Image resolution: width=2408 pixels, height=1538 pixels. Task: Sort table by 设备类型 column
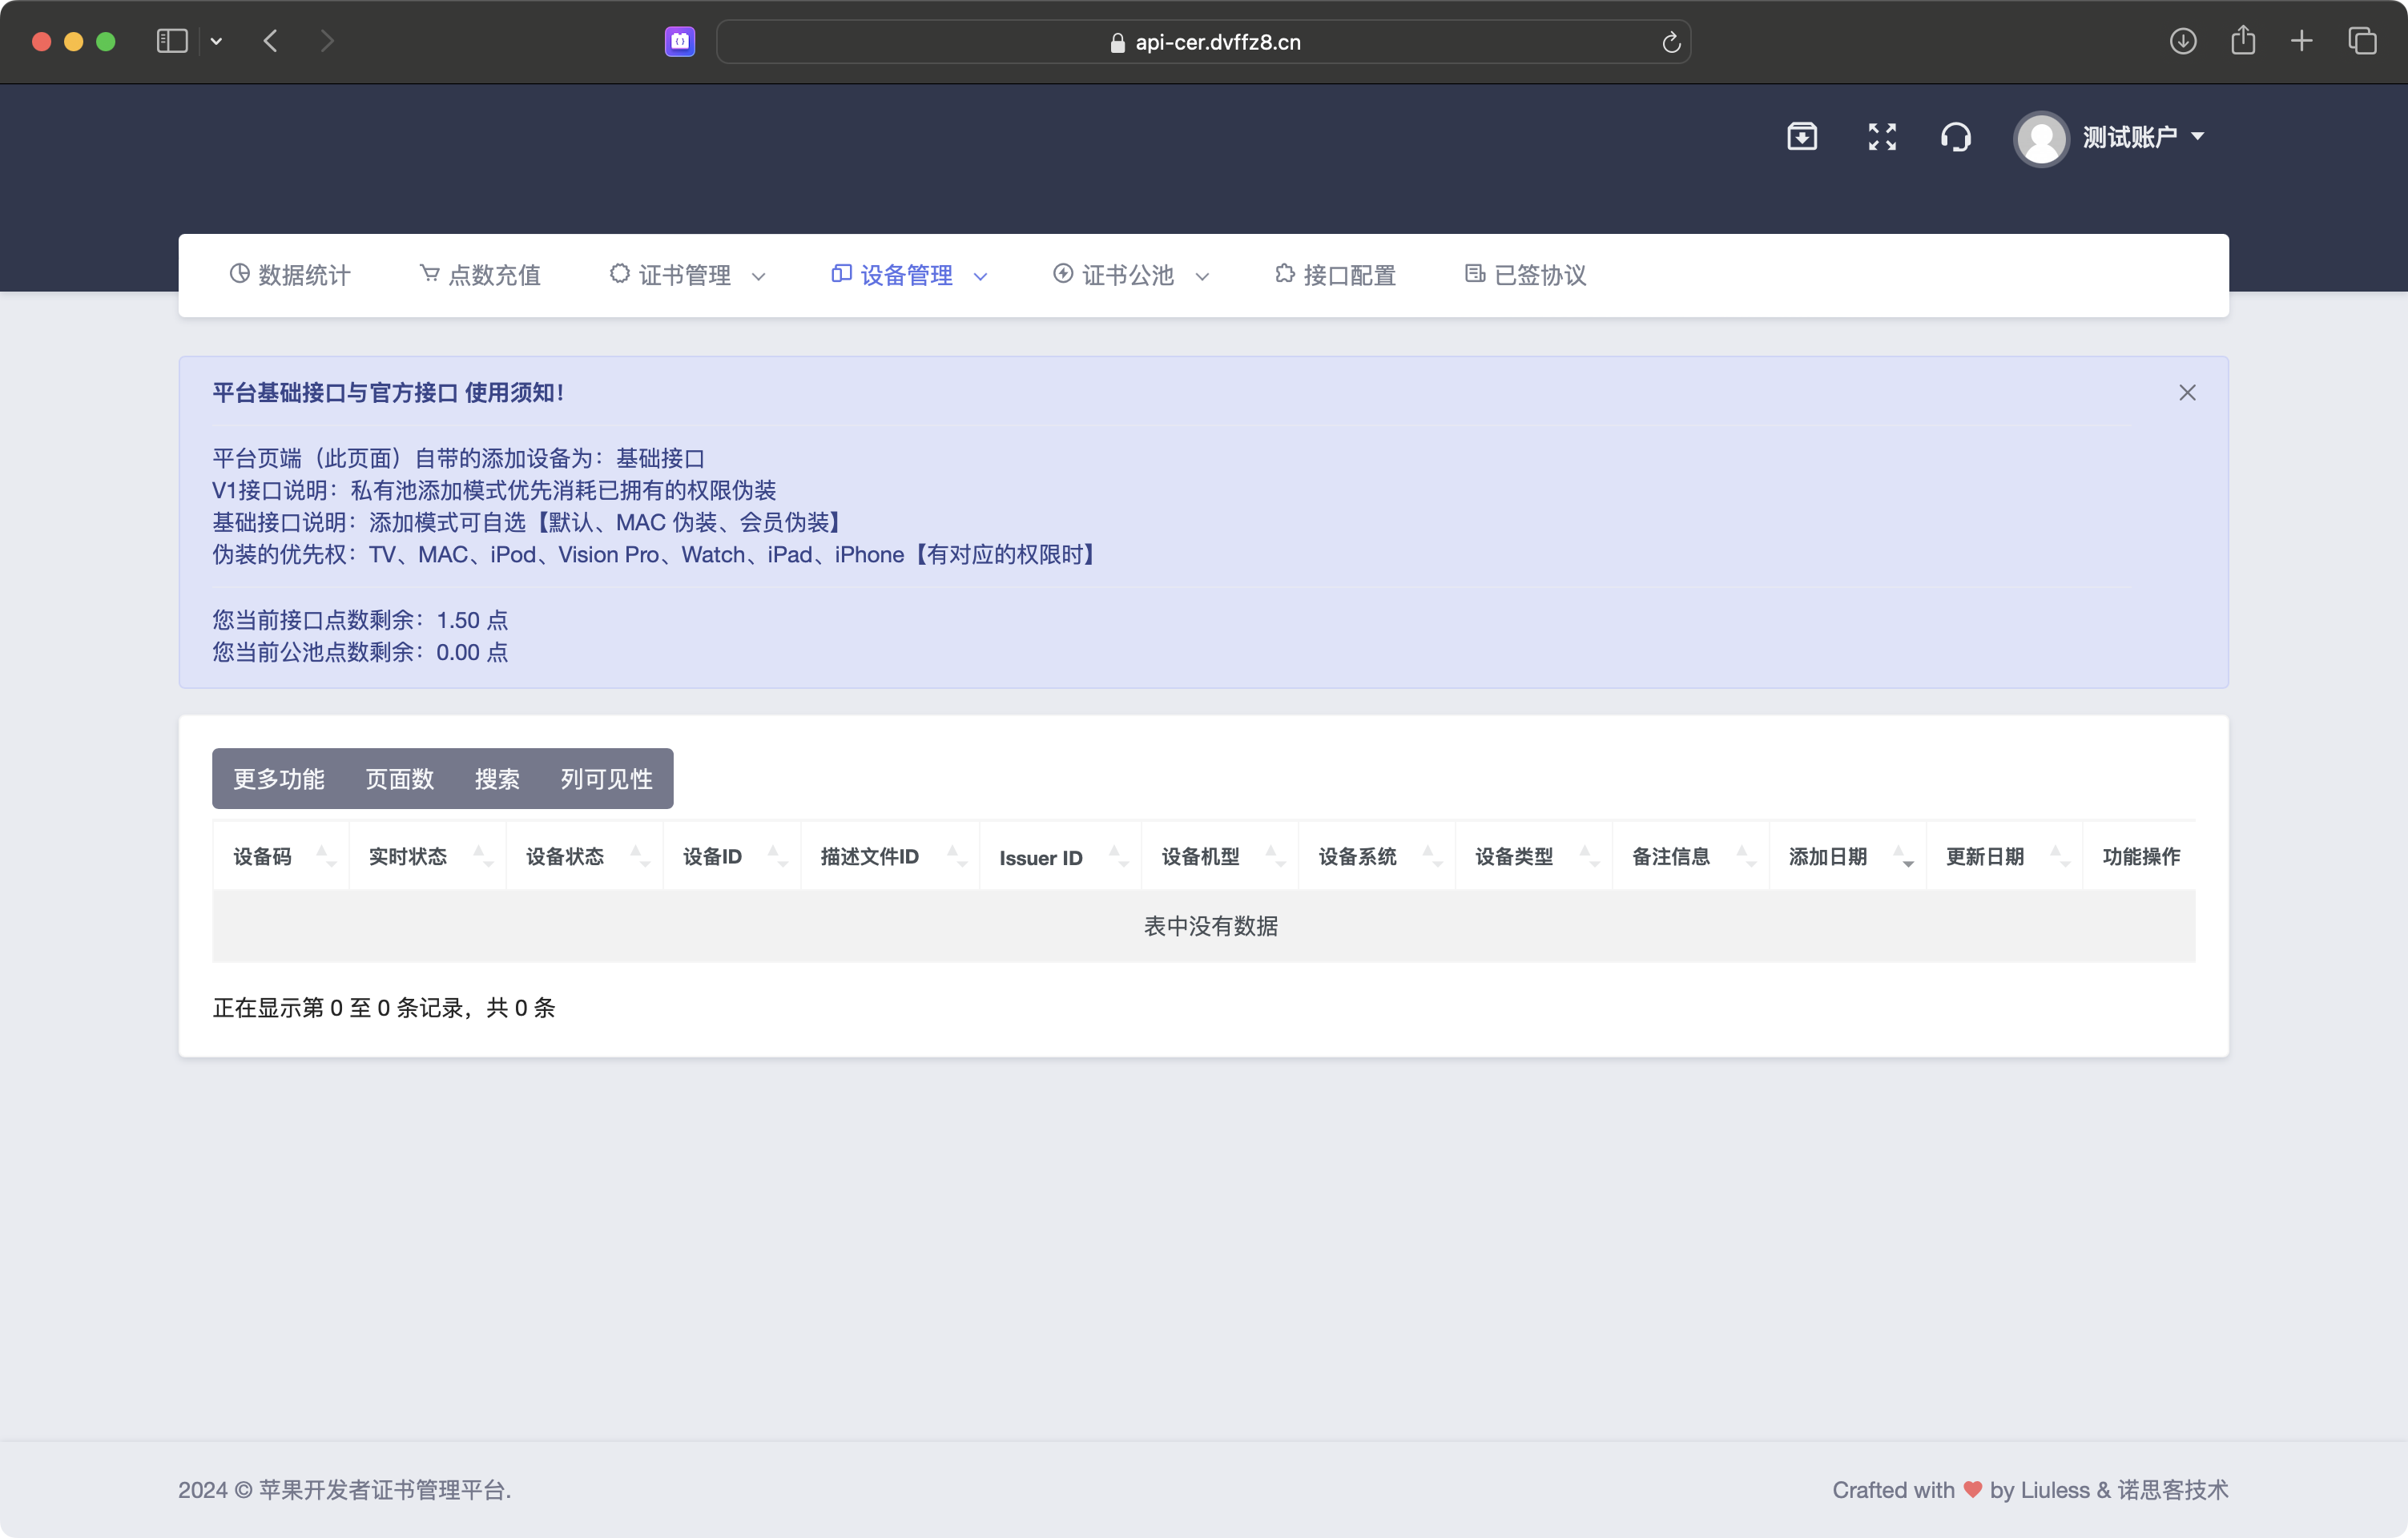tap(1534, 857)
